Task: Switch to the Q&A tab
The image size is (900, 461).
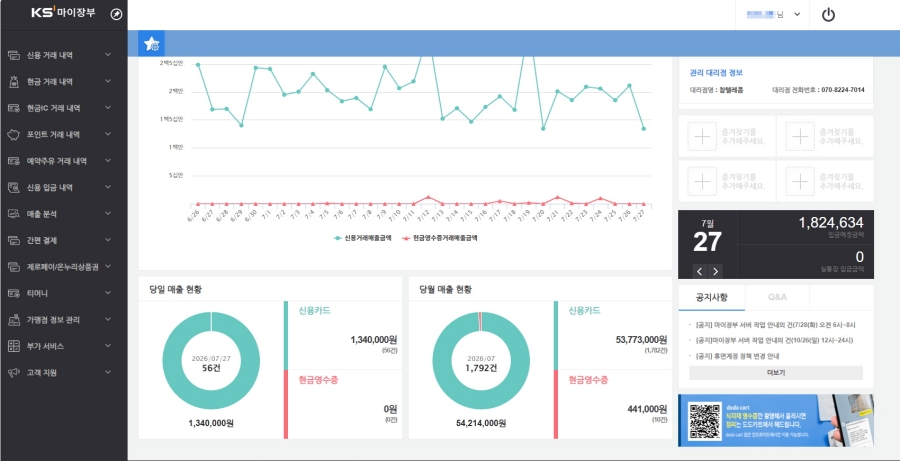Action: coord(777,297)
